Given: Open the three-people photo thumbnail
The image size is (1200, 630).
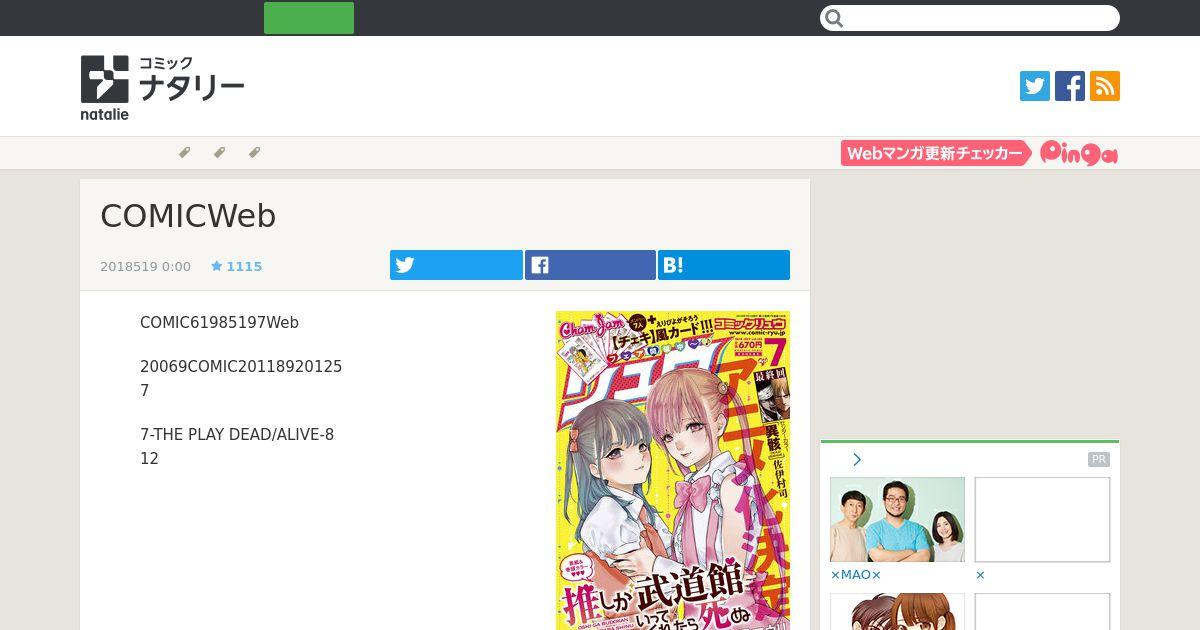Looking at the screenshot, I should coord(897,519).
